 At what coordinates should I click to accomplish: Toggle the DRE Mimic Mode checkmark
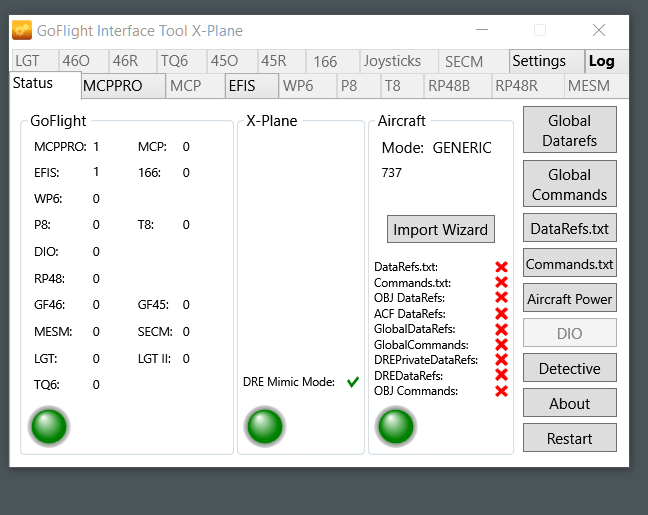click(x=352, y=382)
